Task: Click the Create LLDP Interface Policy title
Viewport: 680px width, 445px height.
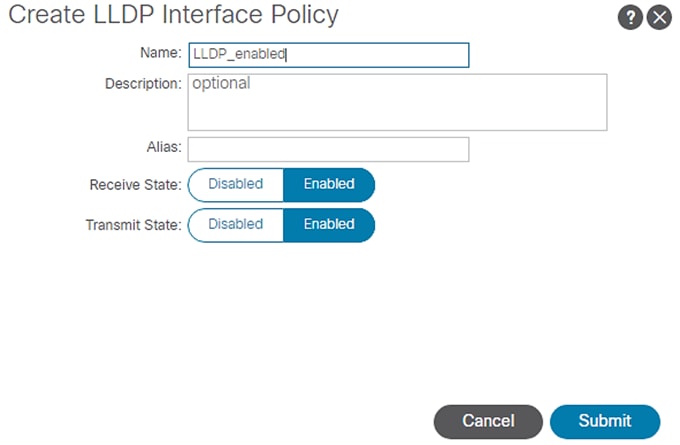Action: 174,16
